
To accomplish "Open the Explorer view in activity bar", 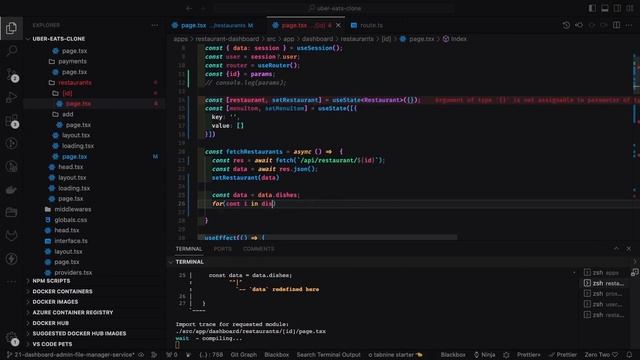I will coord(11,28).
